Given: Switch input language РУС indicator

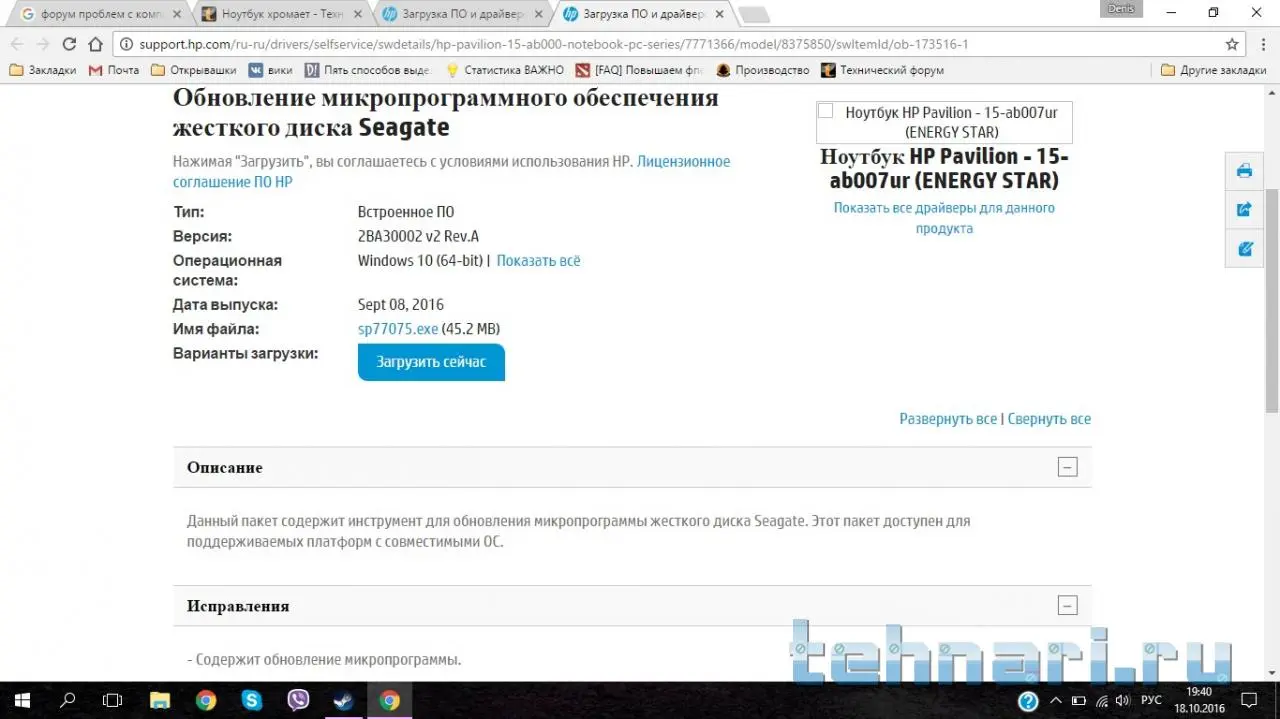Looking at the screenshot, I should click(x=1151, y=701).
